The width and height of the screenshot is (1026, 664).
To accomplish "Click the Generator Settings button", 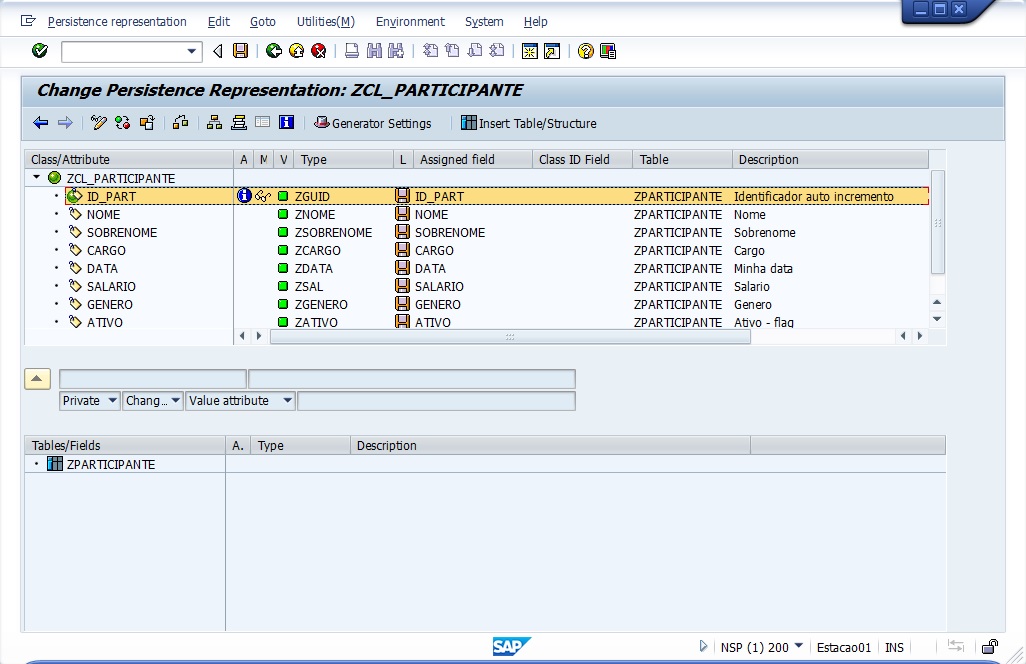I will pos(373,123).
